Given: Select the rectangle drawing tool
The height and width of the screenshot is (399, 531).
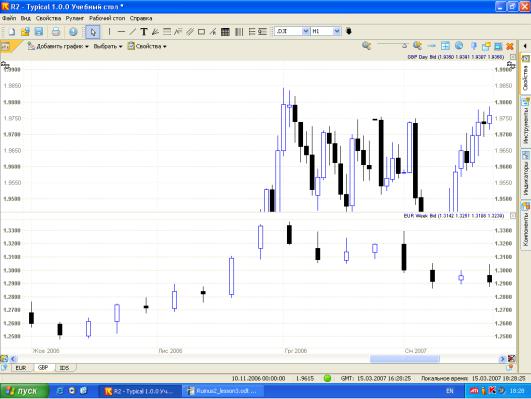Looking at the screenshot, I should click(x=201, y=32).
